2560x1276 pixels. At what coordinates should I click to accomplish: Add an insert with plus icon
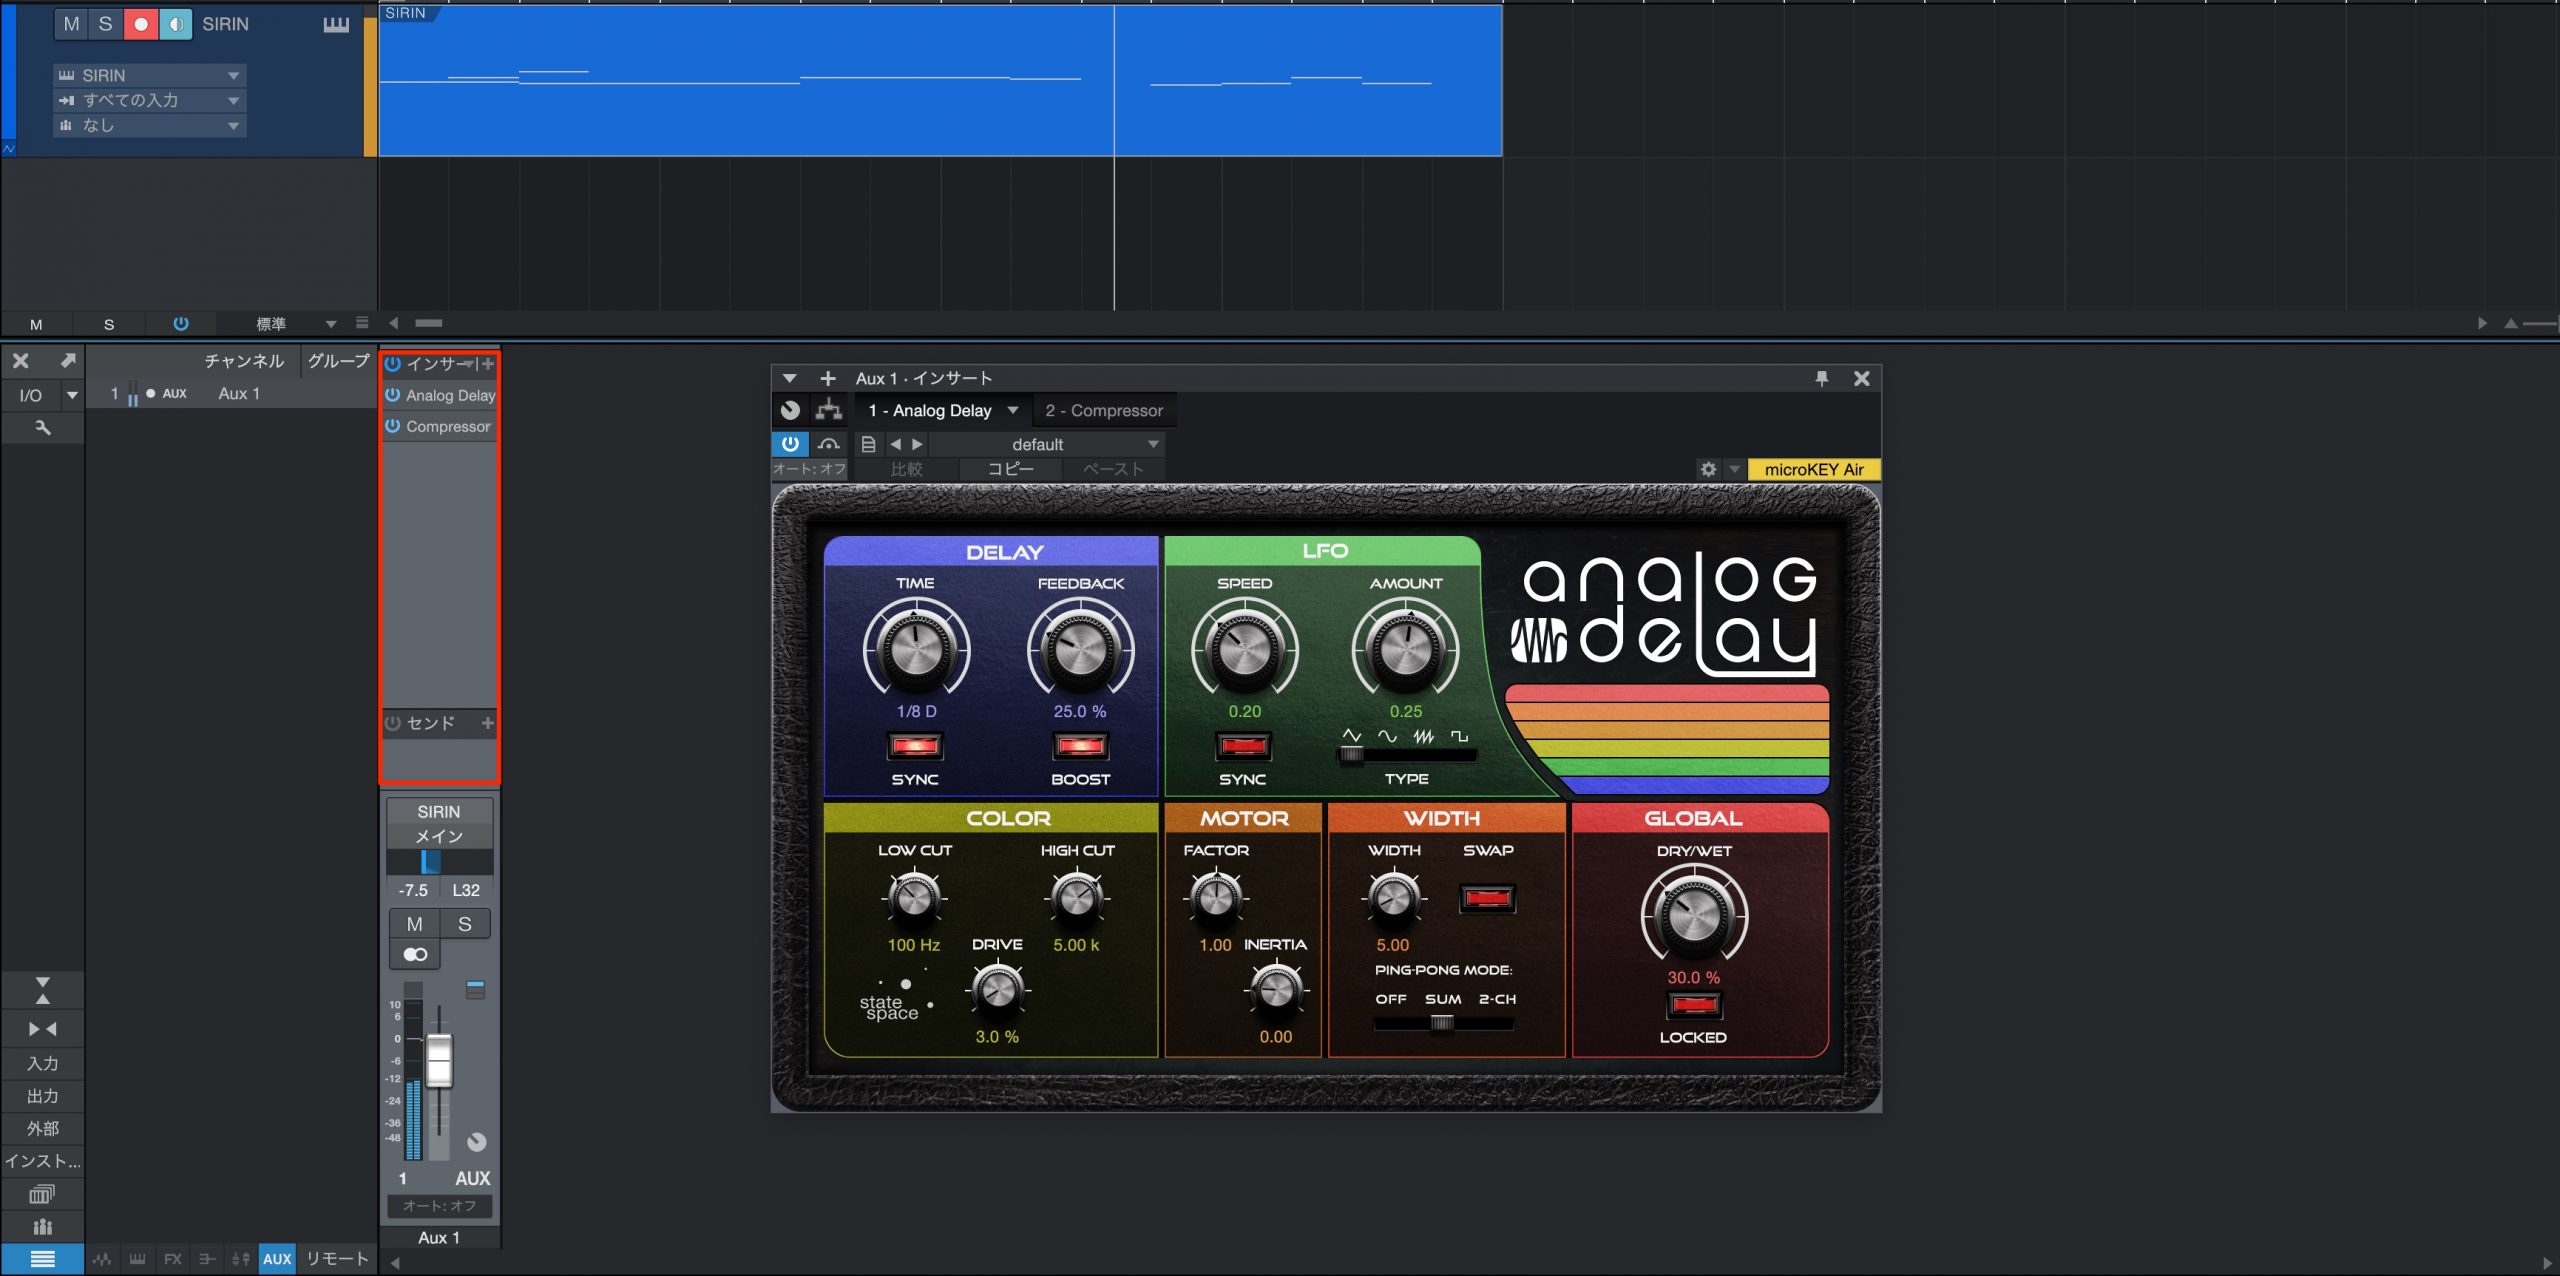click(x=488, y=364)
